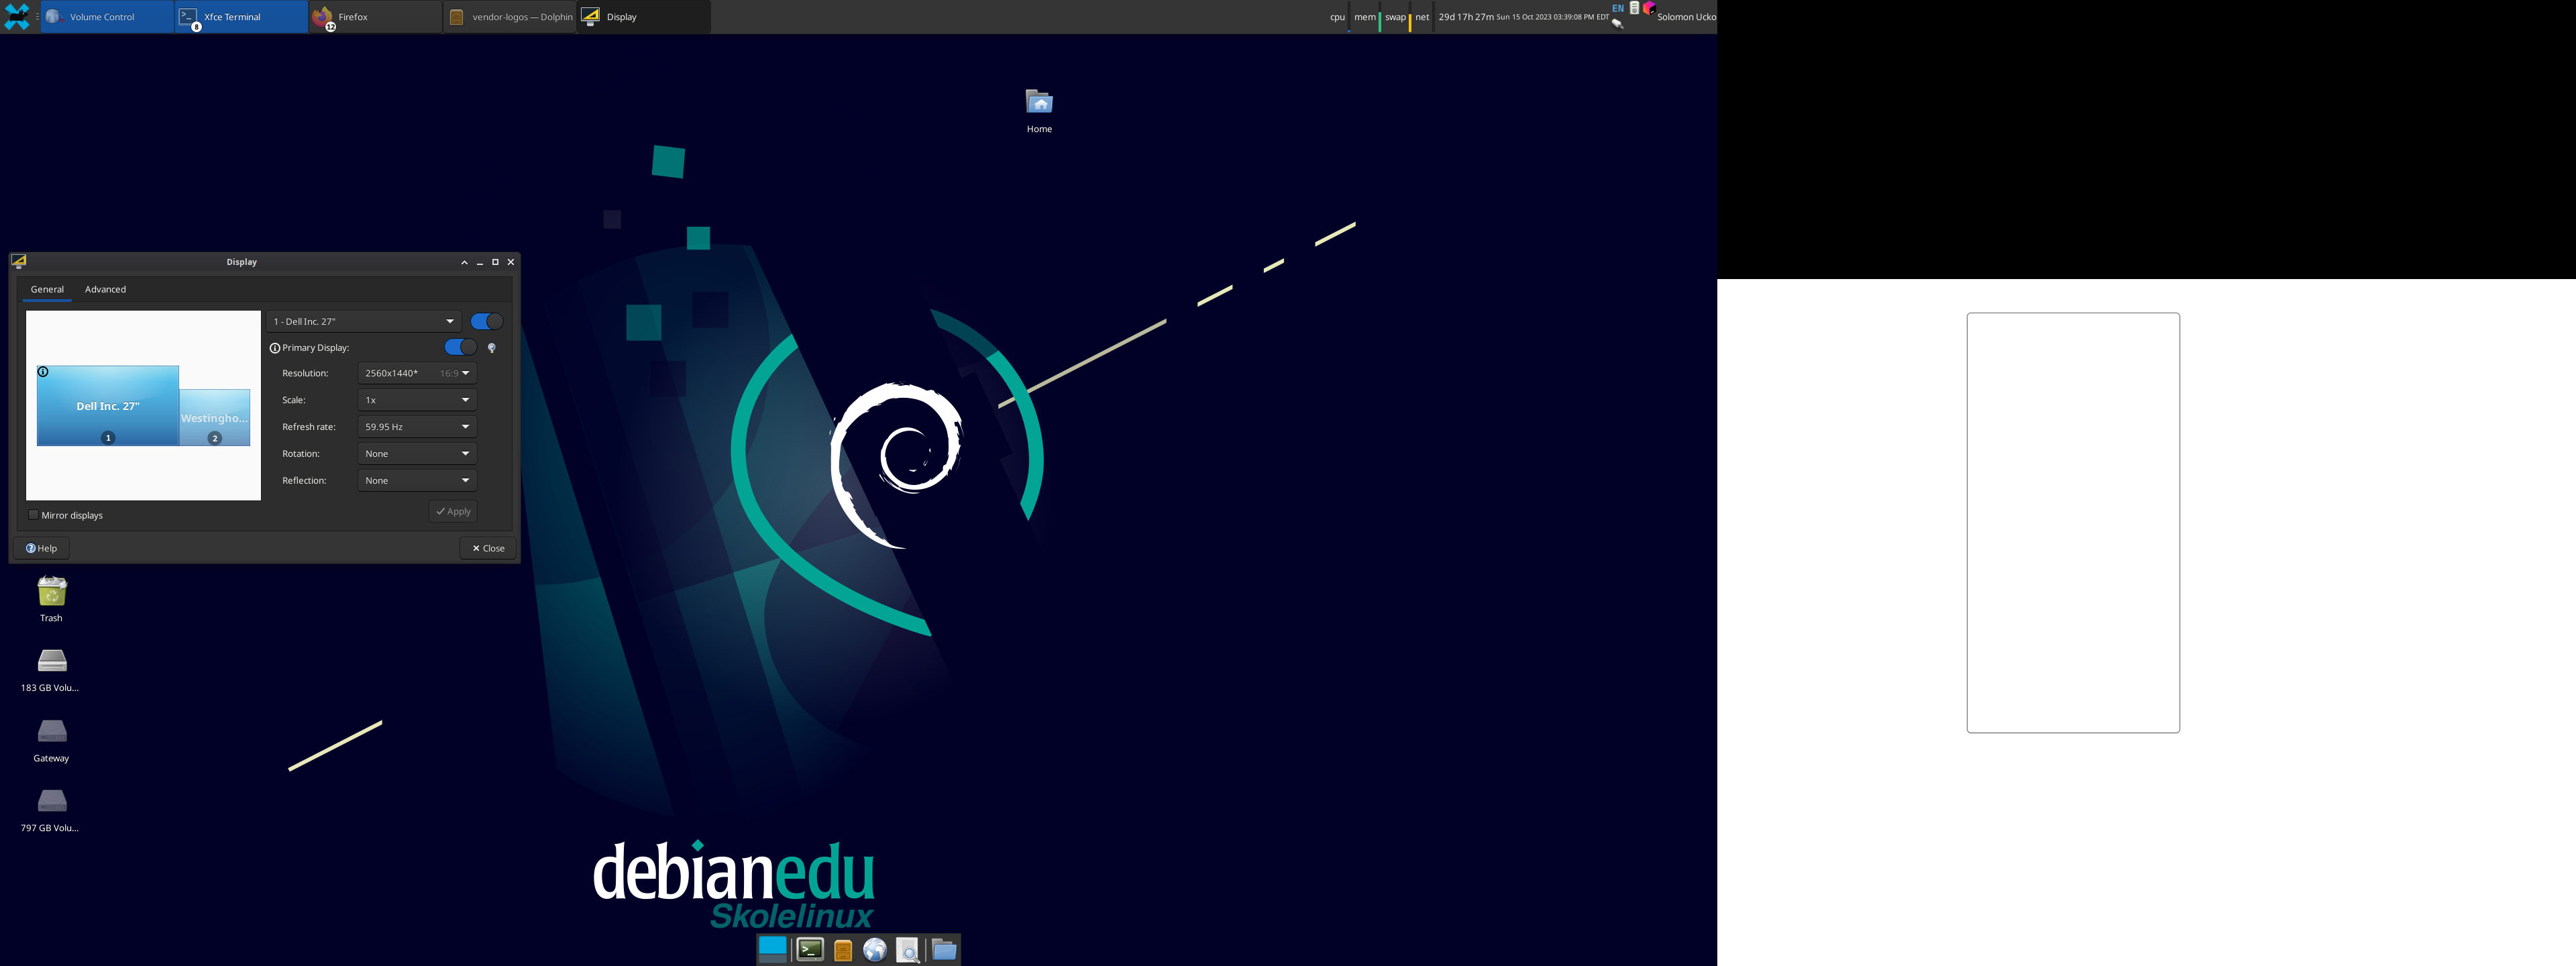Switch to Firefox in the taskbar

[x=376, y=17]
